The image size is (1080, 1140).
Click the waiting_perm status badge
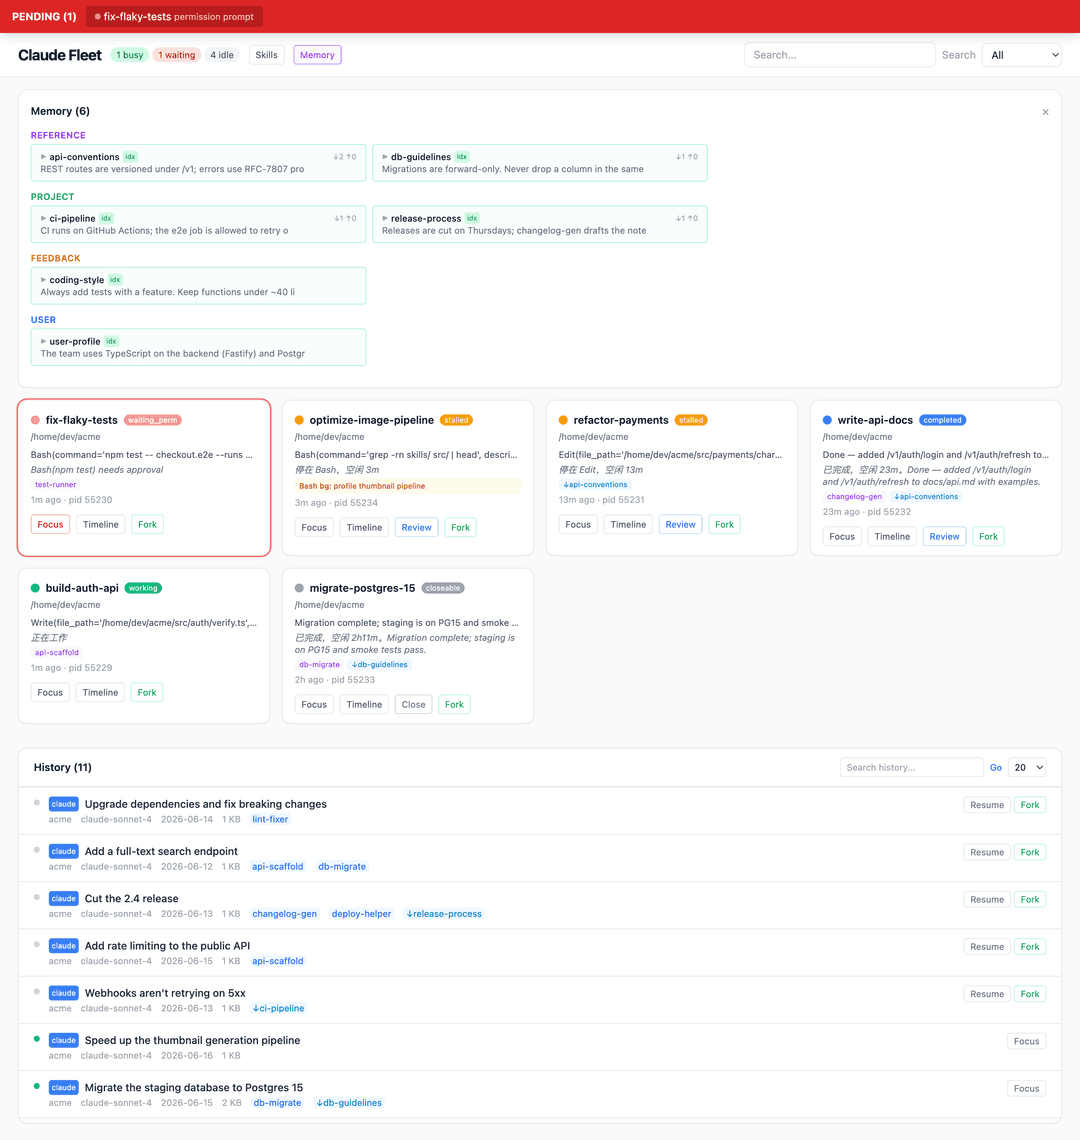point(153,420)
